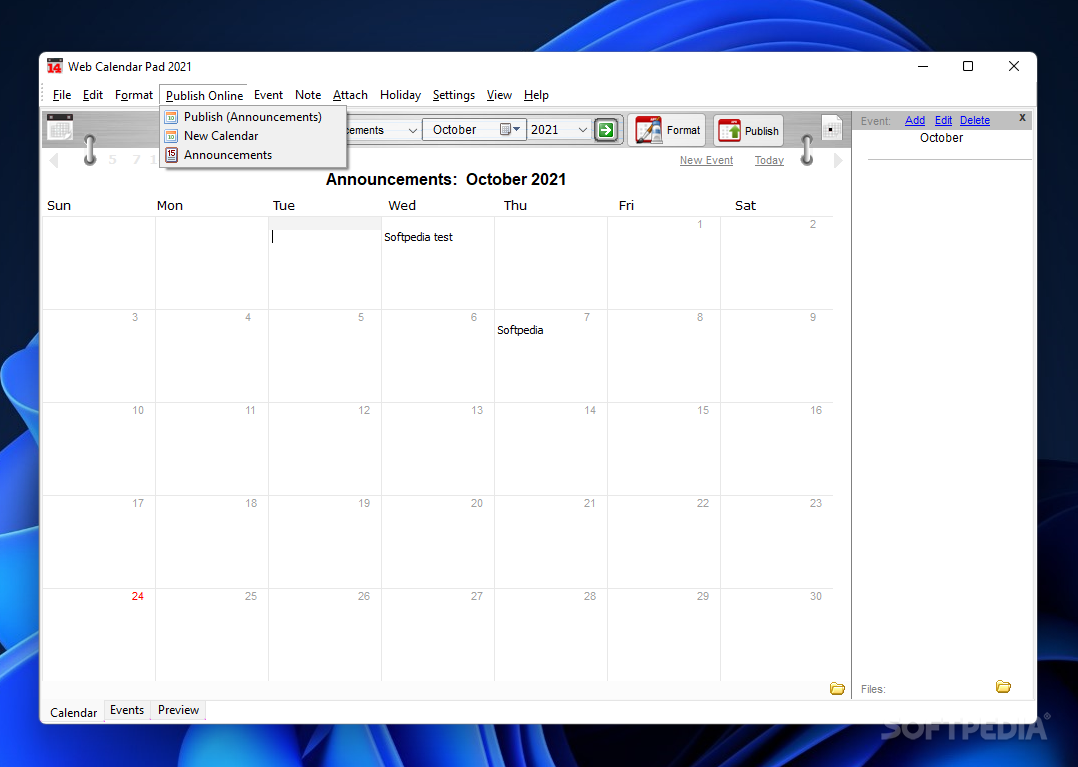Close the Publish Online menu header
Image resolution: width=1078 pixels, height=767 pixels.
click(204, 95)
